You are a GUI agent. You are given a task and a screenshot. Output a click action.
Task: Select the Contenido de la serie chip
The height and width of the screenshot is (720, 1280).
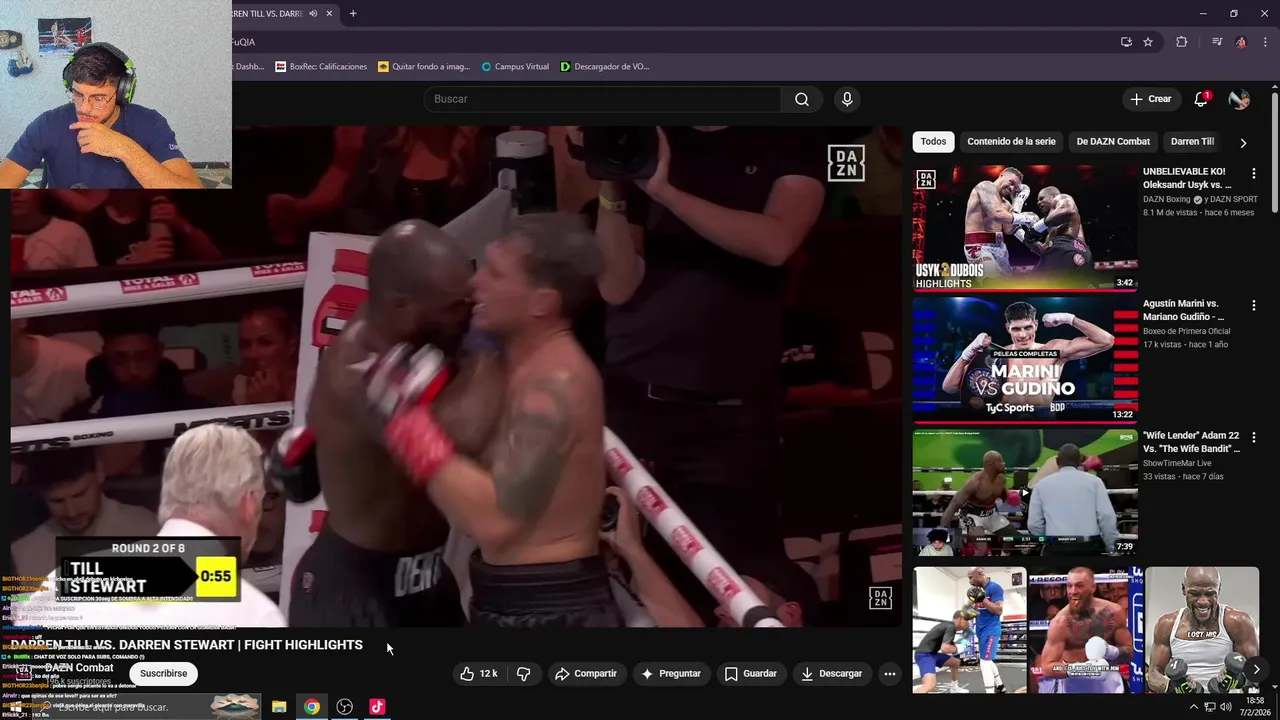pos(1011,142)
